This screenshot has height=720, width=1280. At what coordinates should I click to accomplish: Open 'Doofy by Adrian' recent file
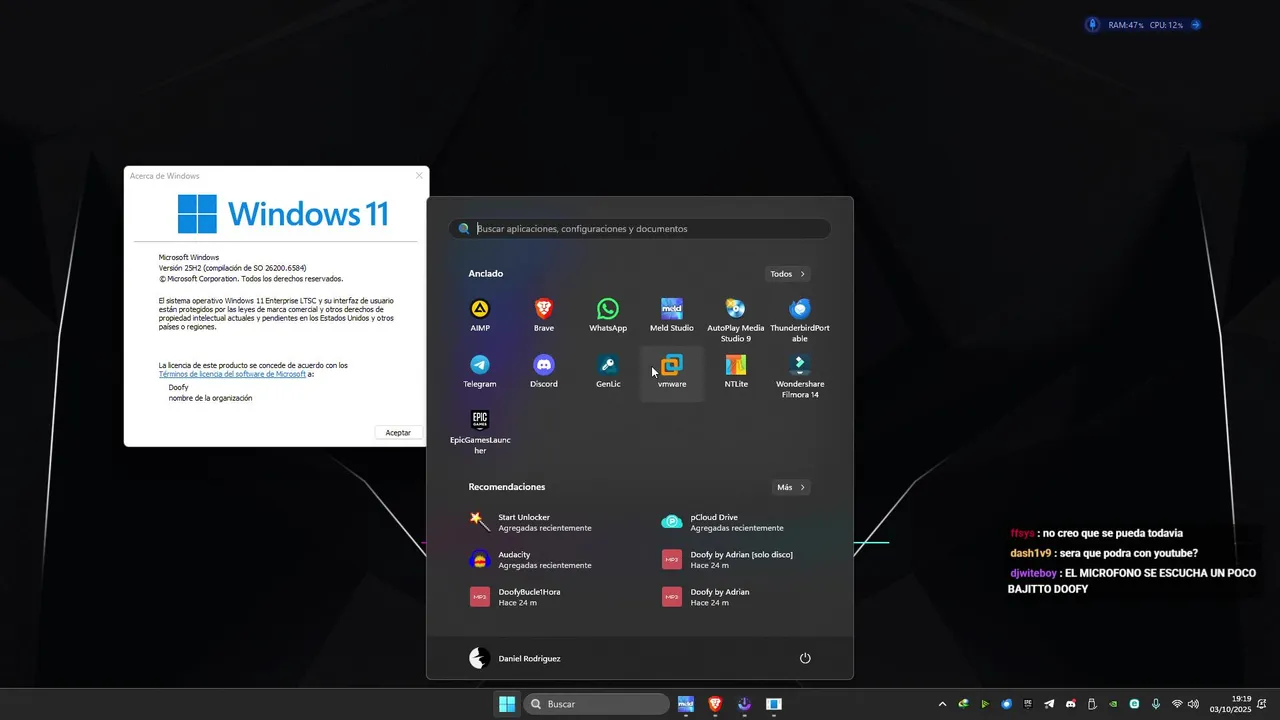[736, 596]
